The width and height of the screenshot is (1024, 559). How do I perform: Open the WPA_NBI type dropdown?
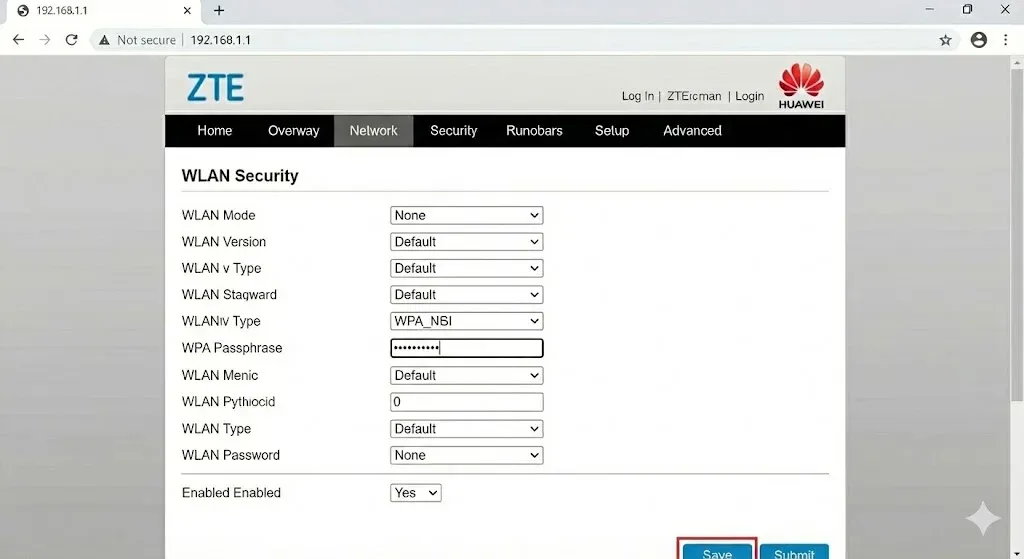pos(466,321)
